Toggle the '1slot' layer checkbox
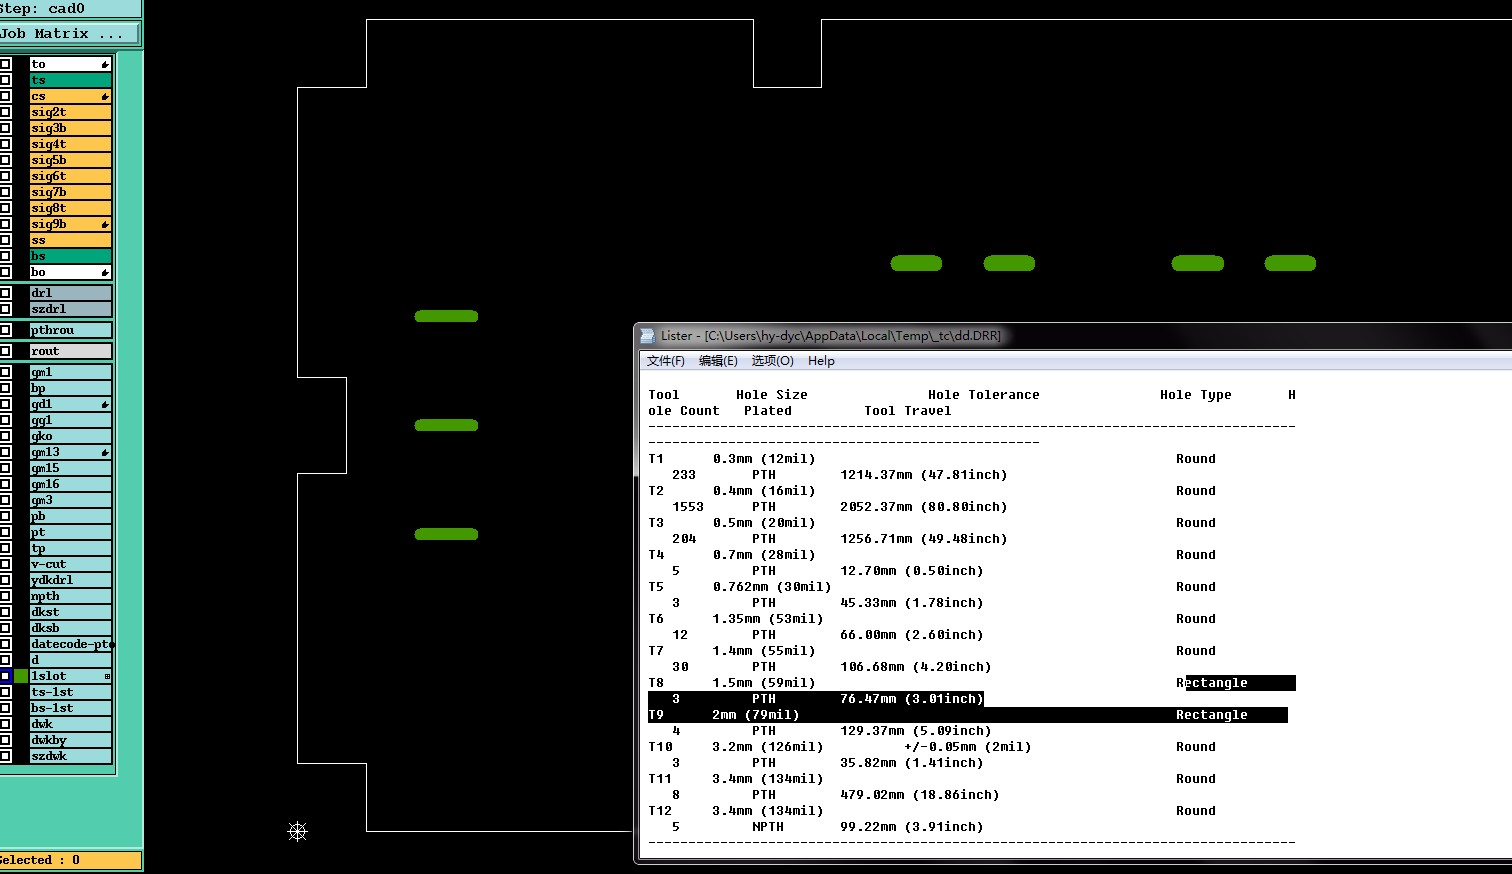Screen dimensions: 1512x874 (x=6, y=676)
